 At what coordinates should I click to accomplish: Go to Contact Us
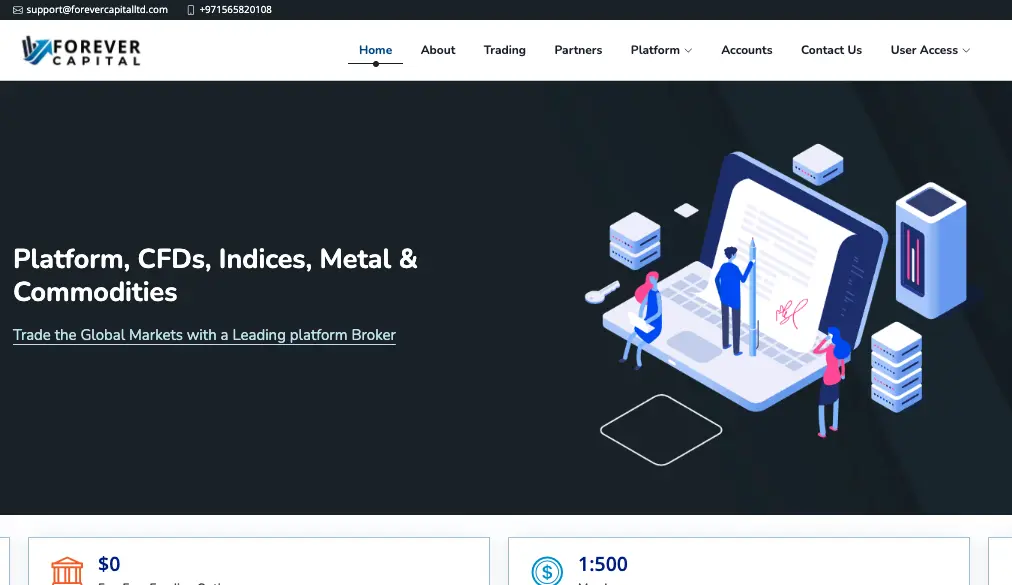[831, 50]
